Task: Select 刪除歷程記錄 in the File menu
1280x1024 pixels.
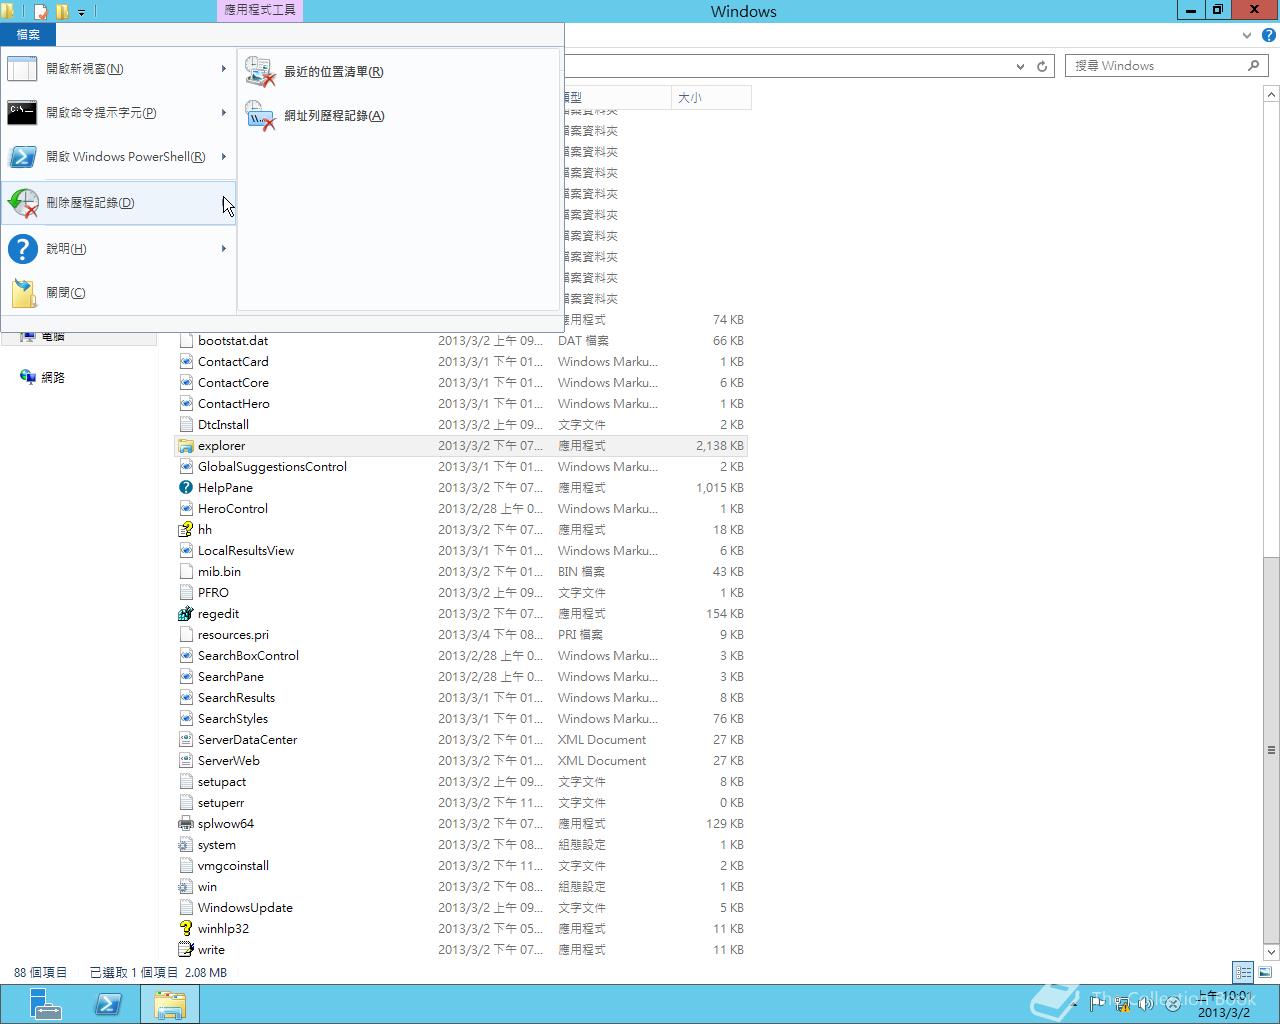Action: tap(118, 203)
